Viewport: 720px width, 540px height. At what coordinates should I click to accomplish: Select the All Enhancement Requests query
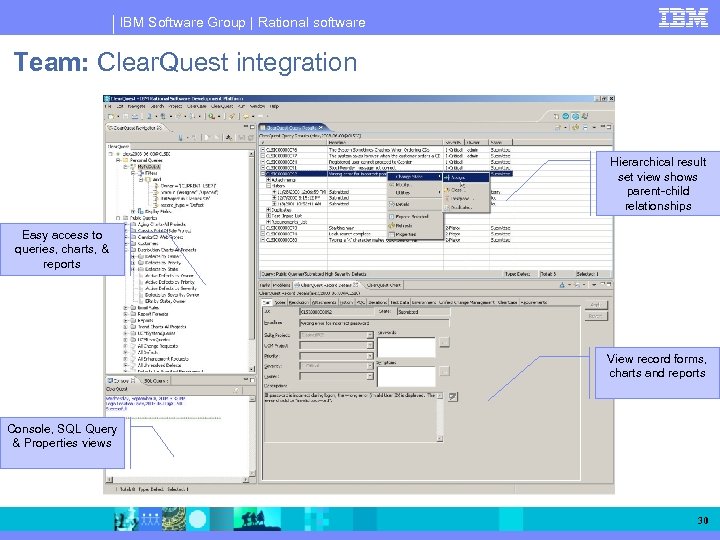tap(163, 359)
